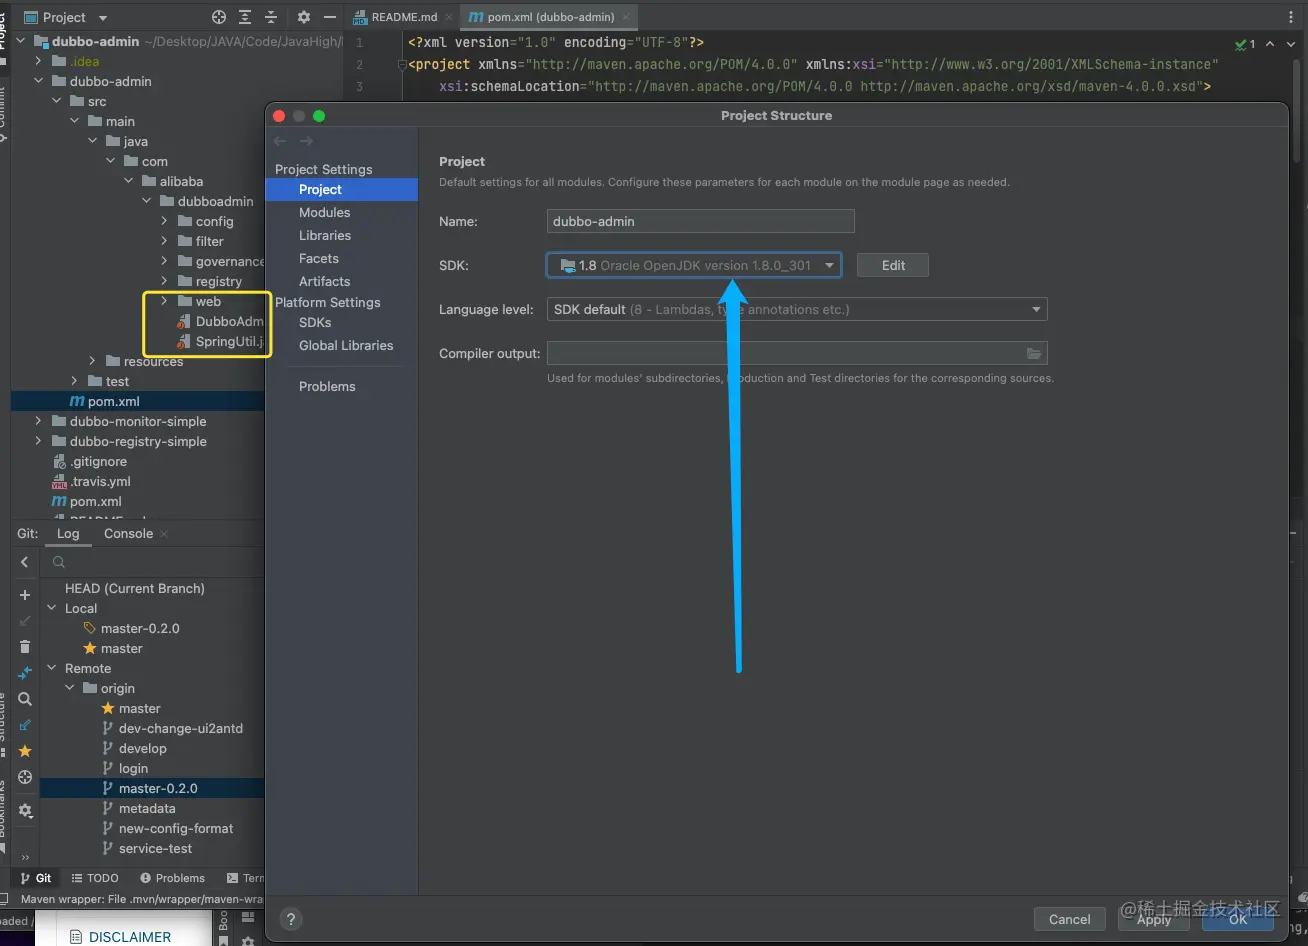Viewport: 1308px width, 946px height.
Task: Show more Git toolbar actions chevrons
Action: point(25,857)
